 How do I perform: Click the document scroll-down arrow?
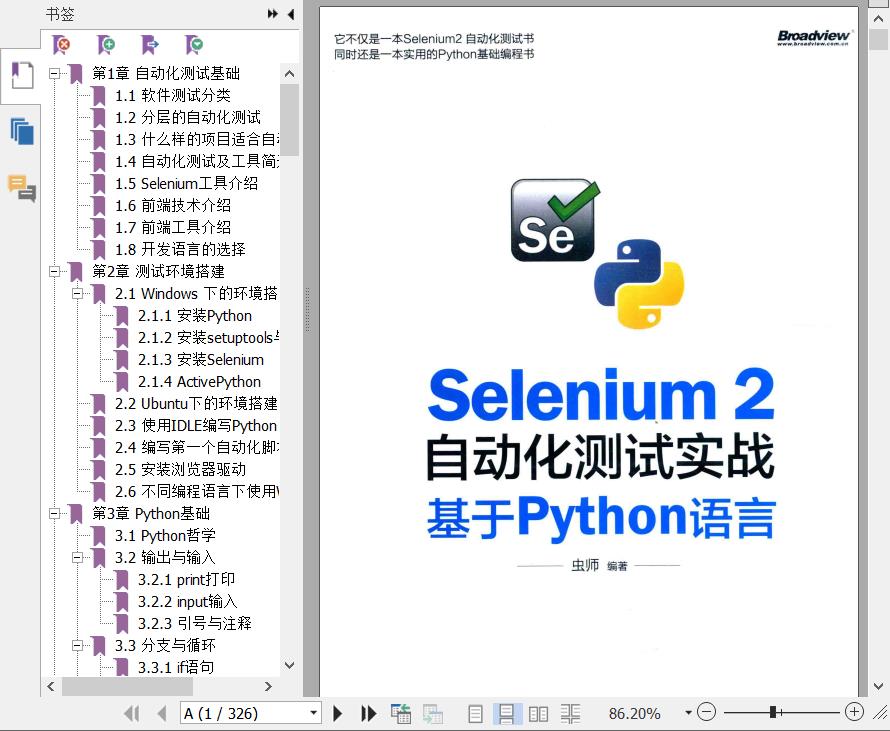[878, 686]
